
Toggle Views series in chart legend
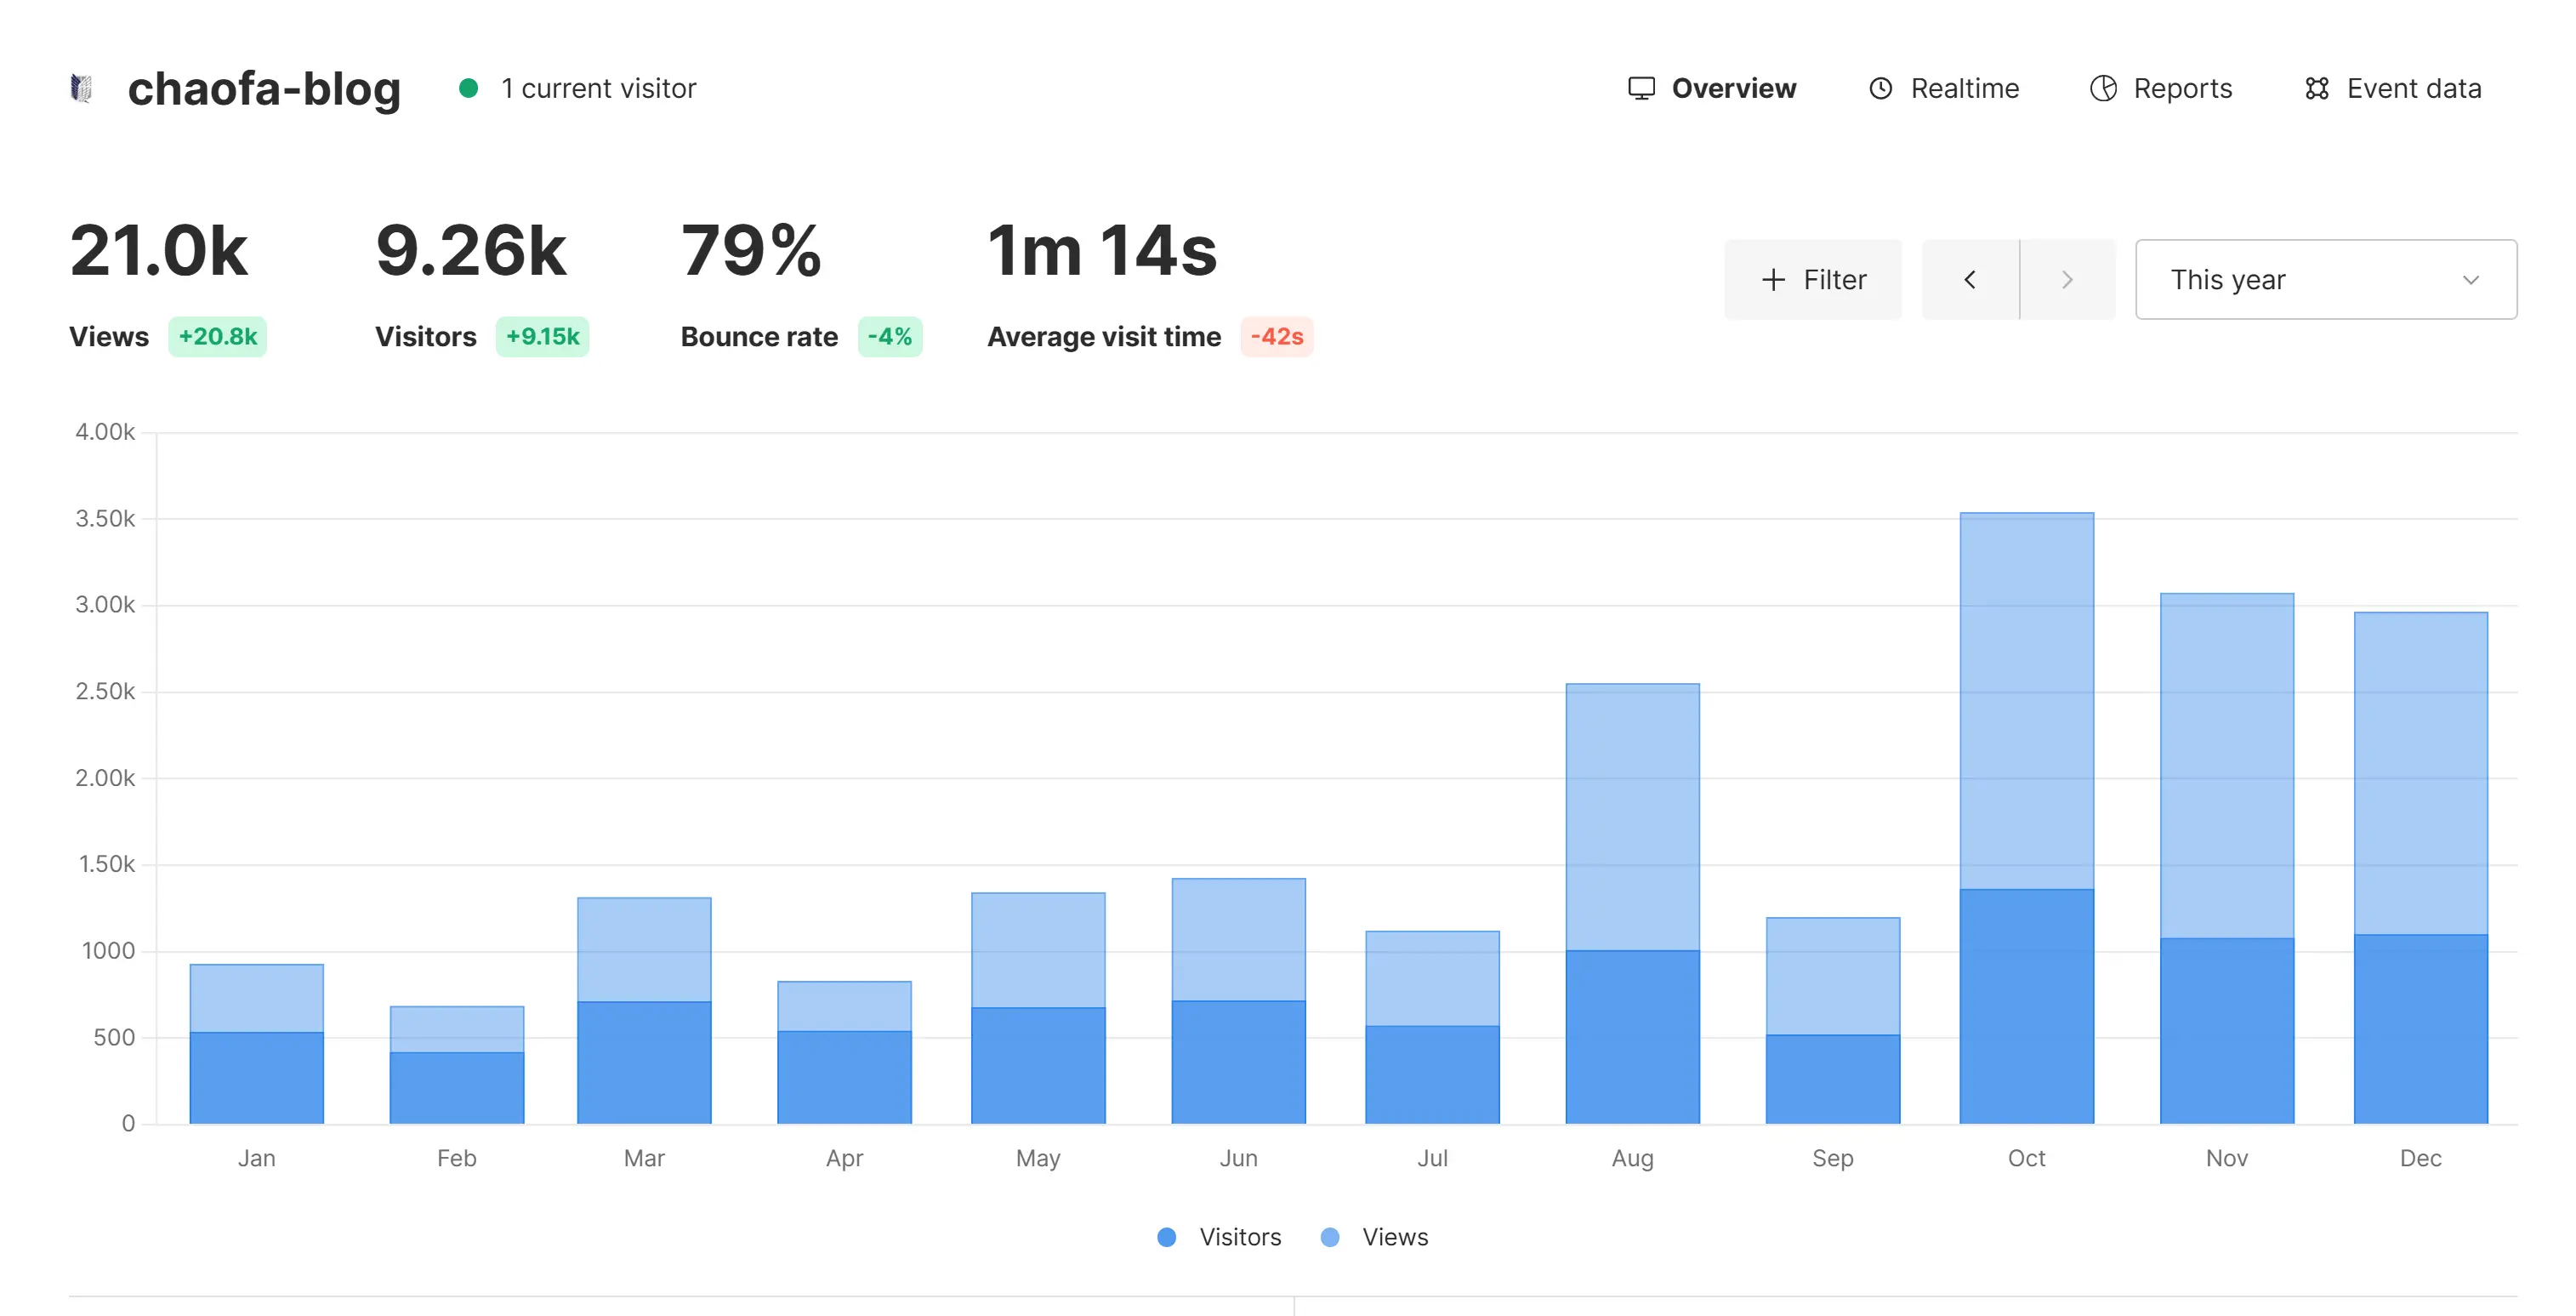click(x=1394, y=1237)
